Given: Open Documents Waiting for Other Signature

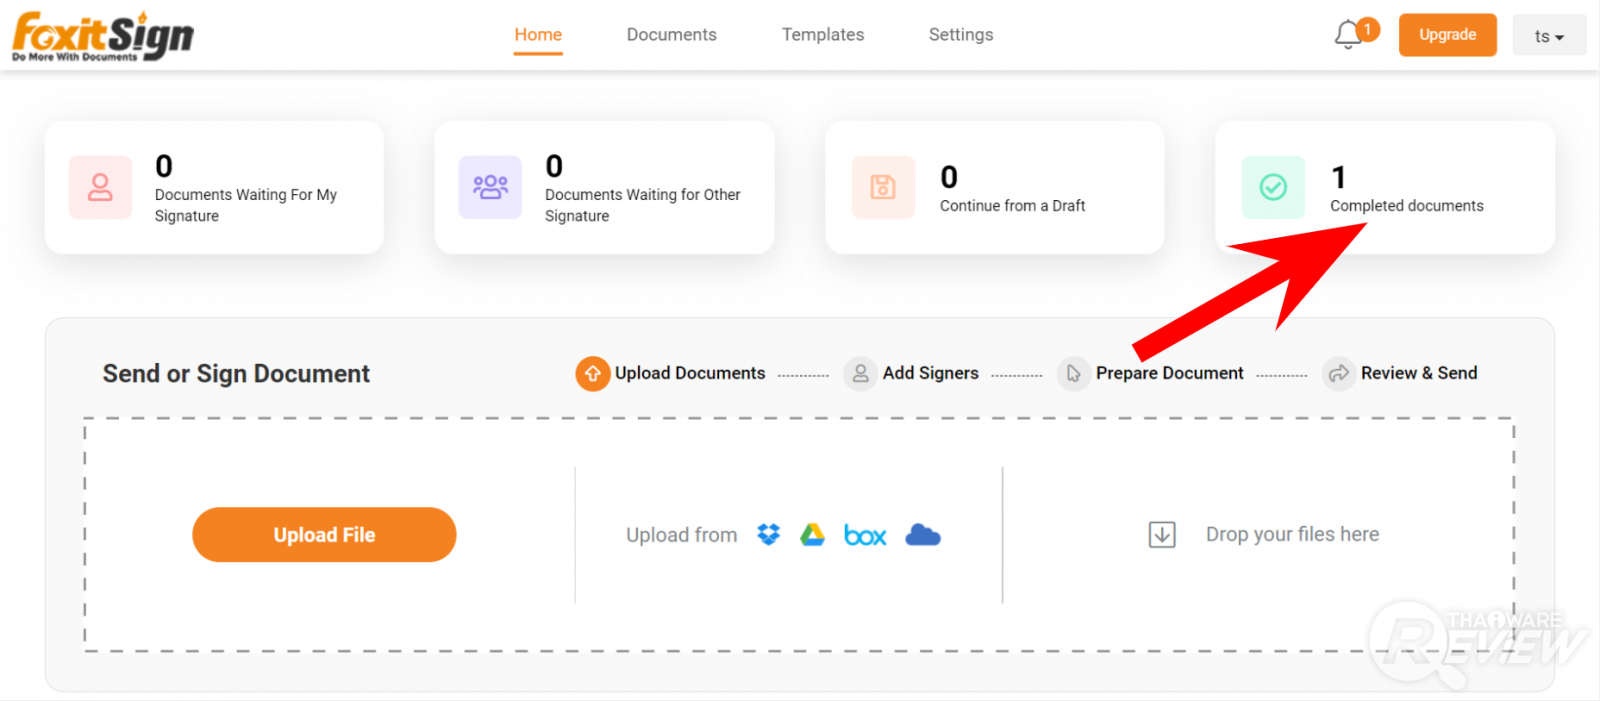Looking at the screenshot, I should [x=604, y=187].
